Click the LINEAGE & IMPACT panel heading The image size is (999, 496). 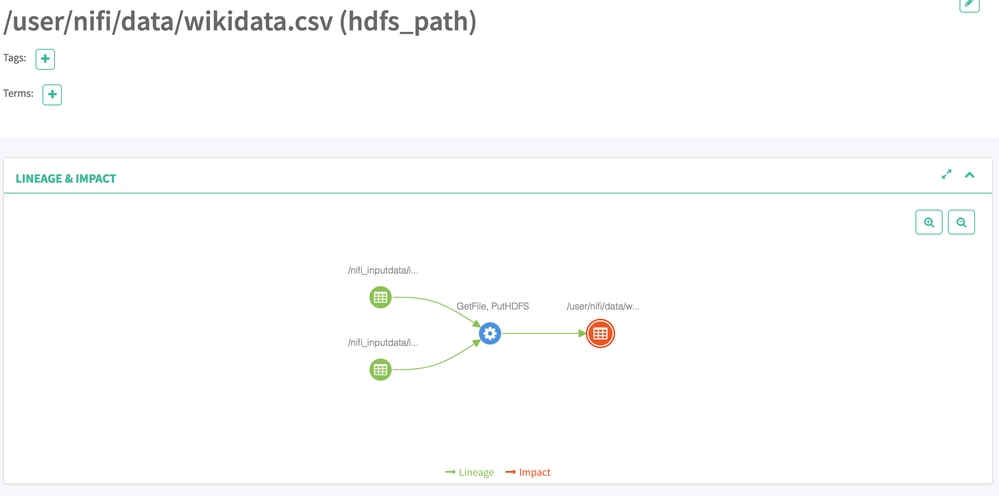pyautogui.click(x=66, y=178)
